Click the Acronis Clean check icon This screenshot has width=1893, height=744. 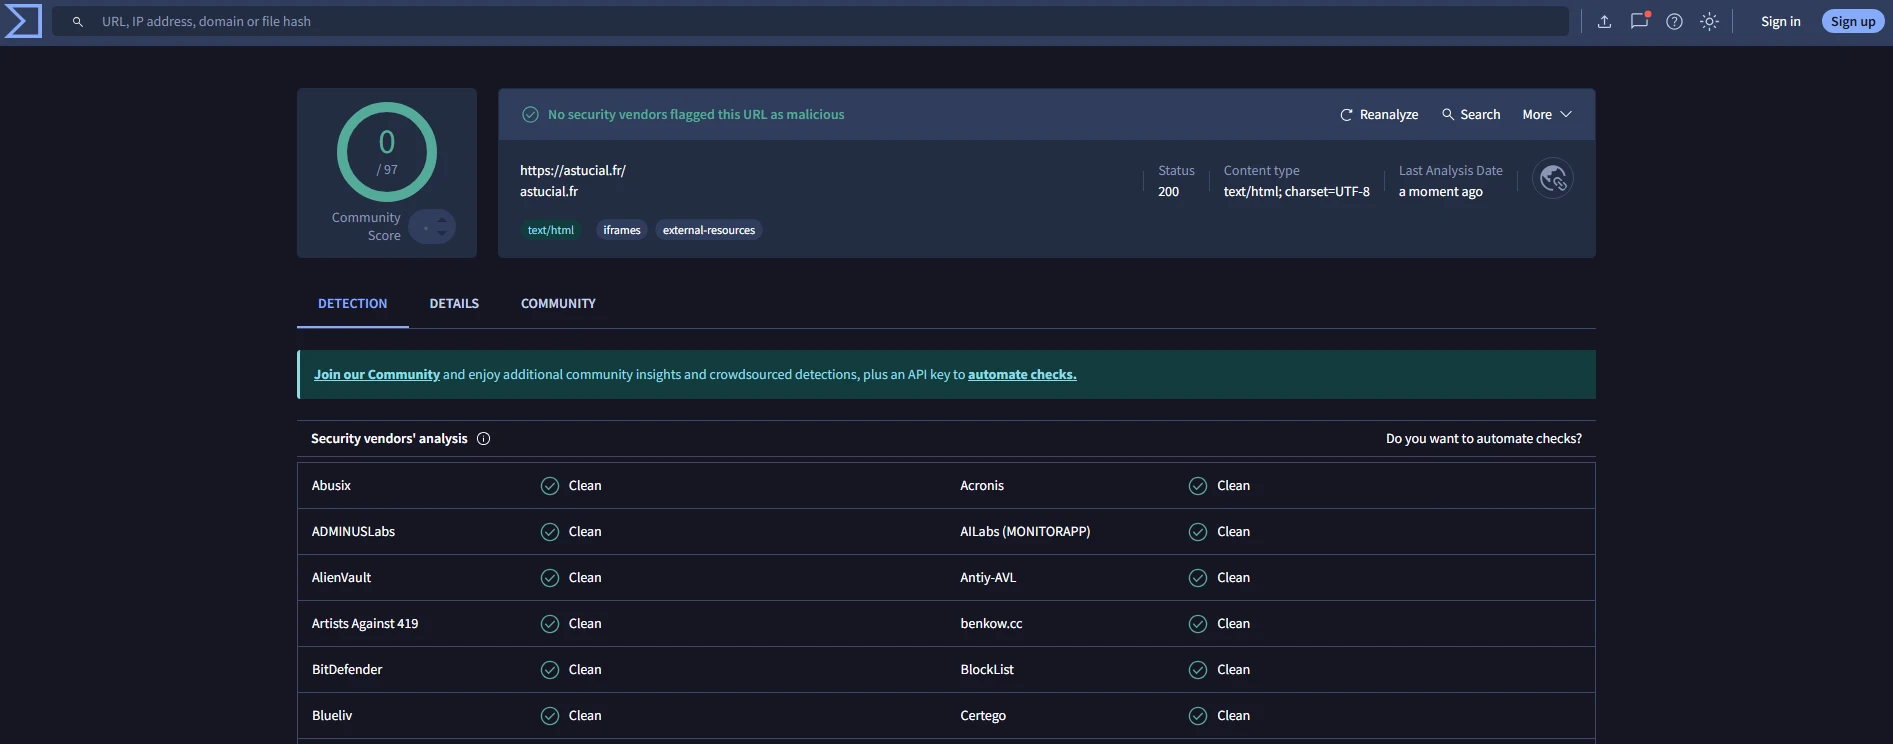[x=1198, y=486]
